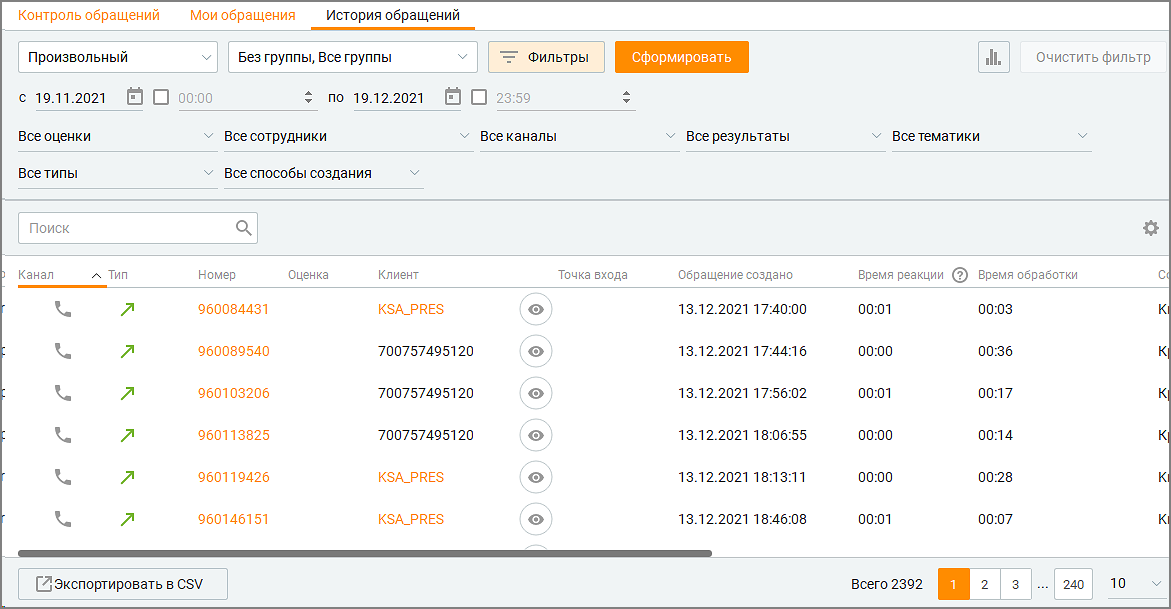This screenshot has width=1171, height=609.
Task: Click the help icon beside Время реакции
Action: click(x=960, y=275)
